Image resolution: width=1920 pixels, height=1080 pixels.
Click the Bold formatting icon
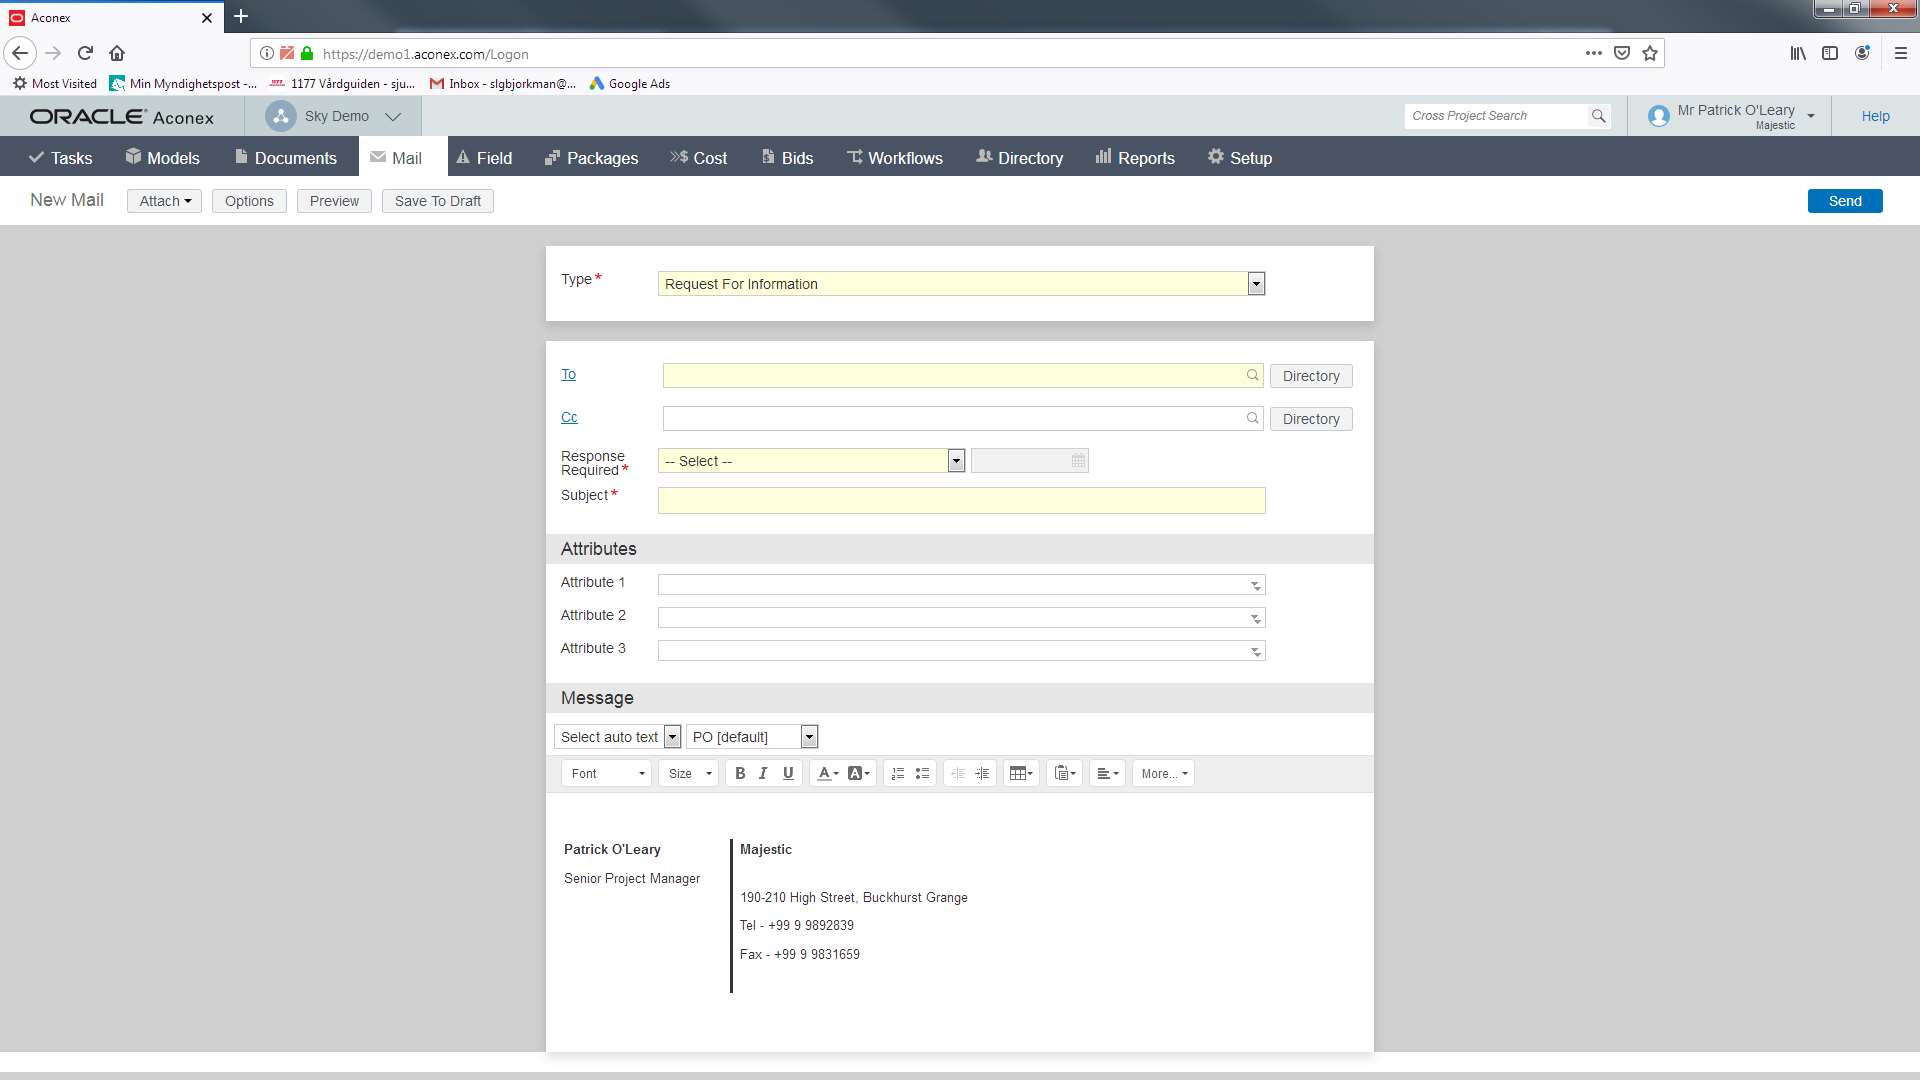738,773
